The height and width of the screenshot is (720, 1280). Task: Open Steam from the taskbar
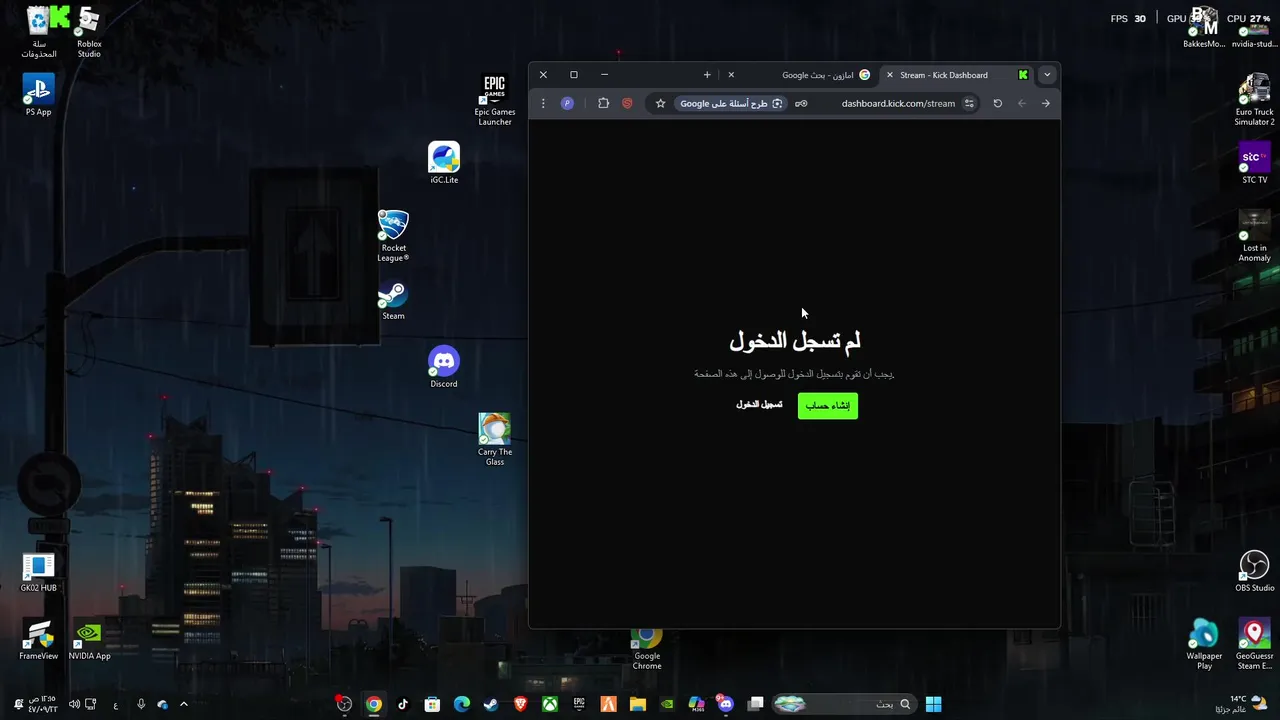pyautogui.click(x=491, y=704)
